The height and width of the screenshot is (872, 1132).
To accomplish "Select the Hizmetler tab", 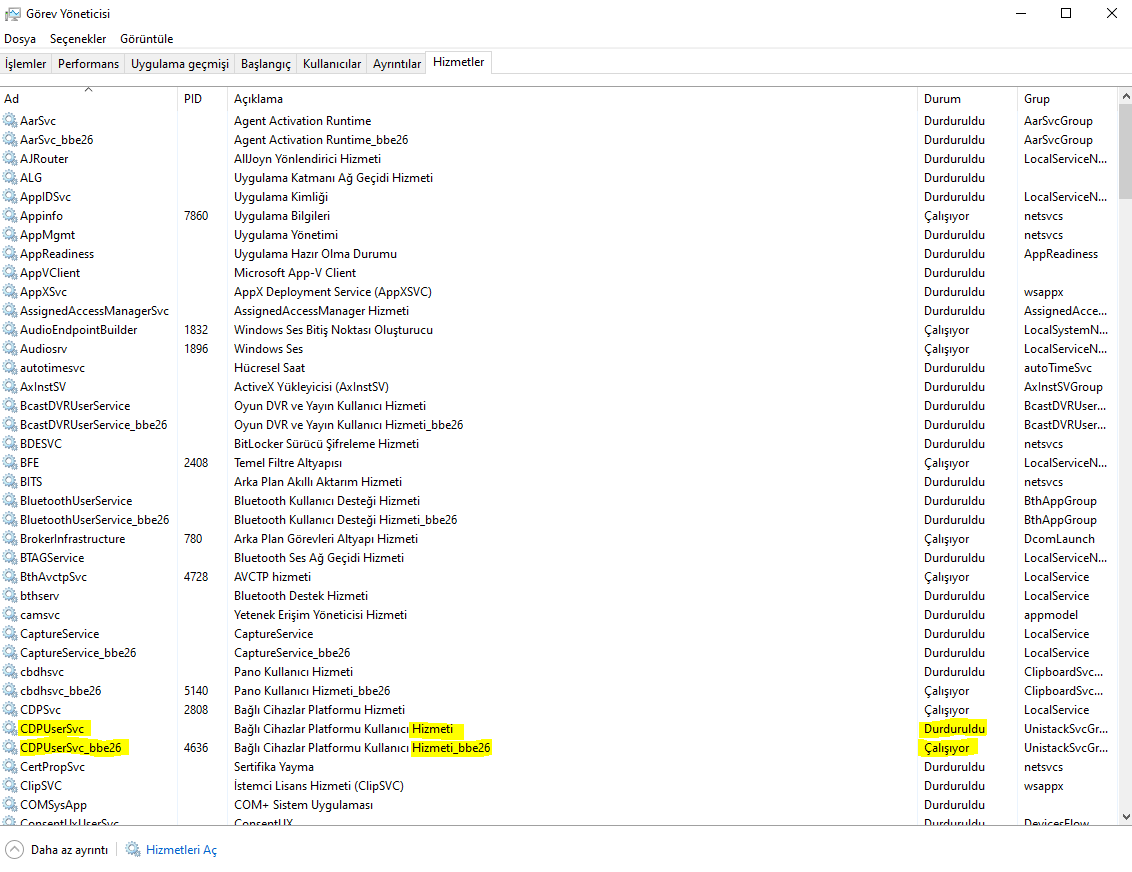I will (x=458, y=62).
